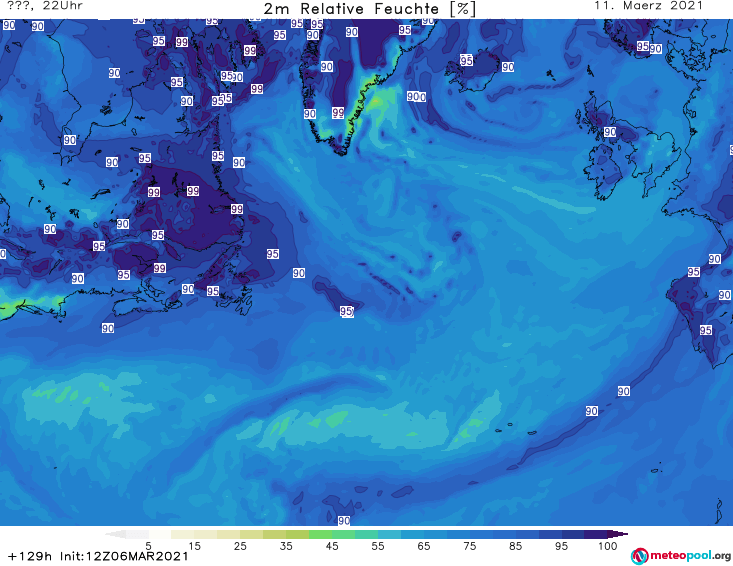Image resolution: width=733 pixels, height=566 pixels.
Task: Click the legend value "25"
Action: pyautogui.click(x=240, y=546)
